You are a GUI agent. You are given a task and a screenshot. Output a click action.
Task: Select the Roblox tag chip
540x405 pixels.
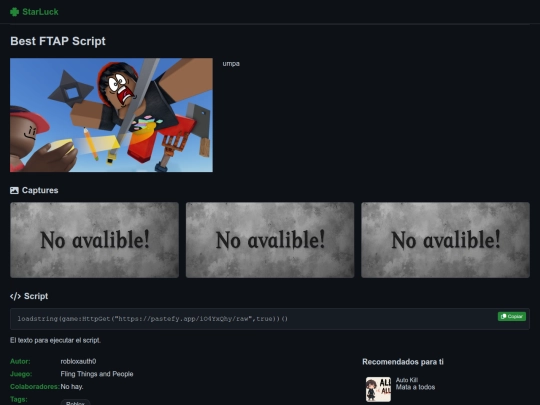(x=75, y=403)
